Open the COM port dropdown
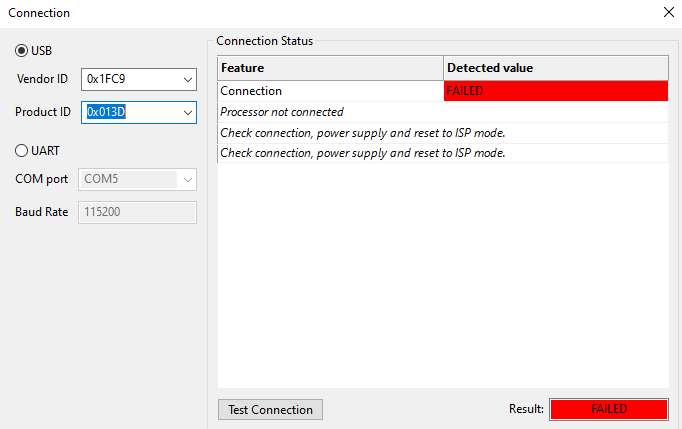 (x=186, y=180)
